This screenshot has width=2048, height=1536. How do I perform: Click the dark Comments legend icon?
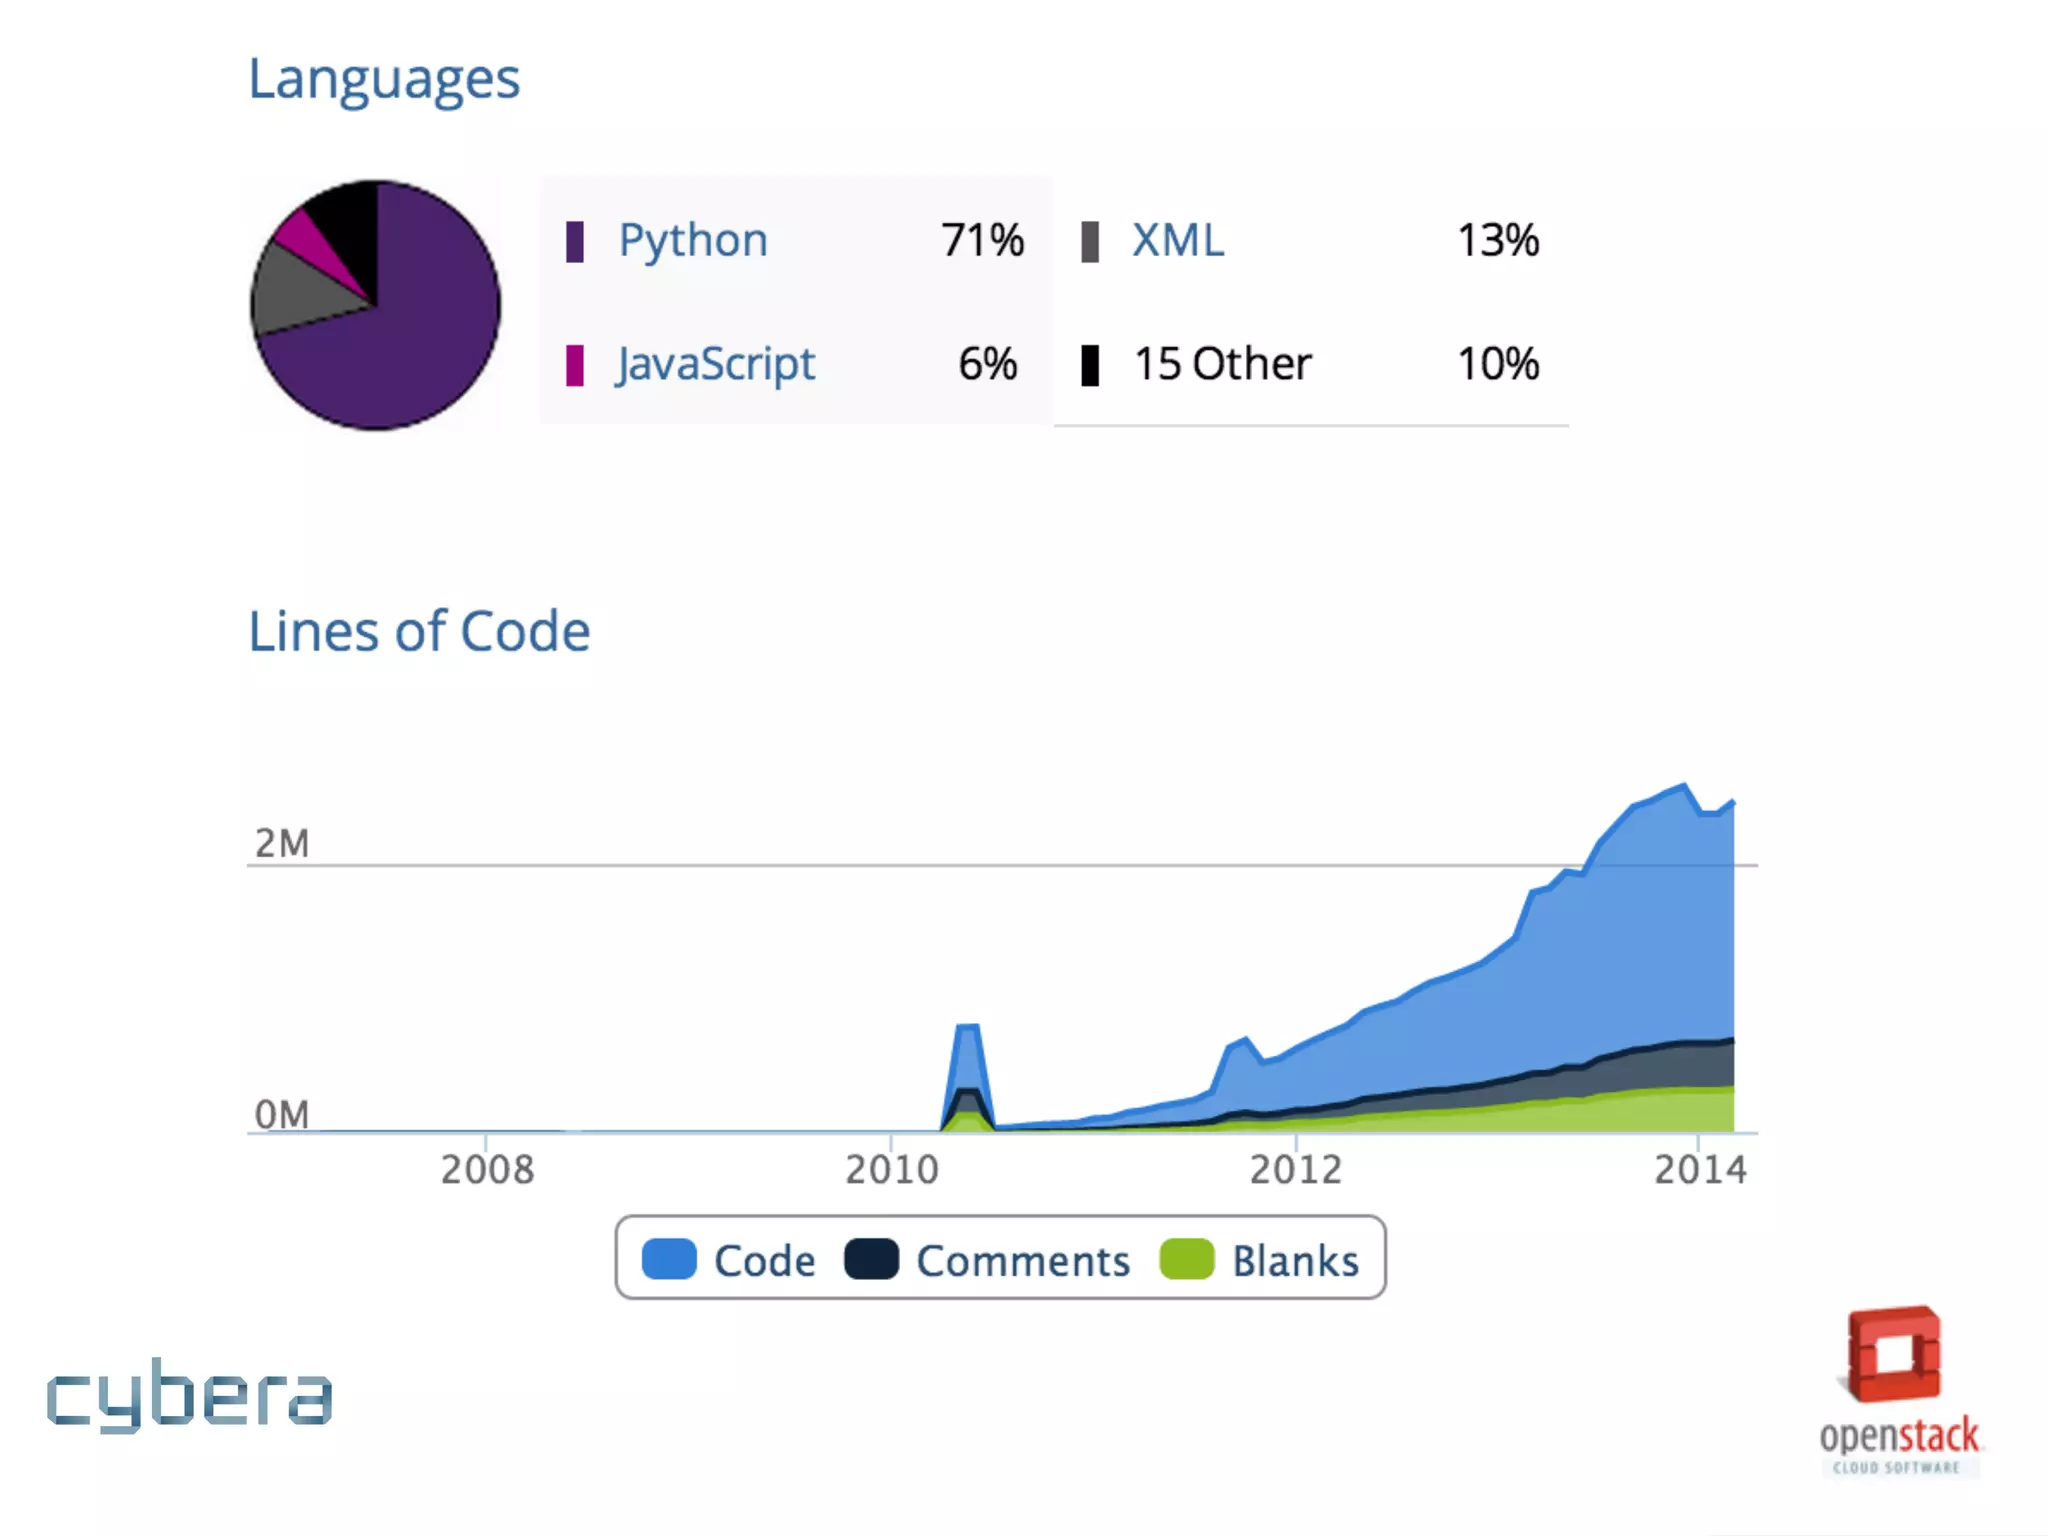[x=871, y=1259]
